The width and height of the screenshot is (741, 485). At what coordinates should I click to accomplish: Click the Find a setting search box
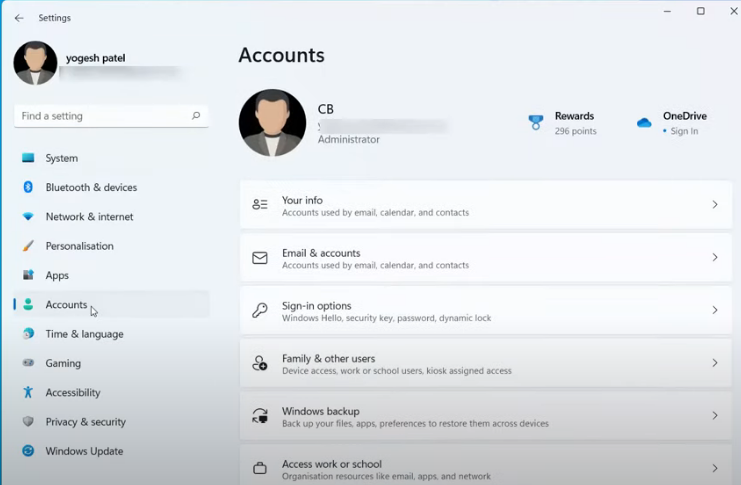click(x=100, y=116)
